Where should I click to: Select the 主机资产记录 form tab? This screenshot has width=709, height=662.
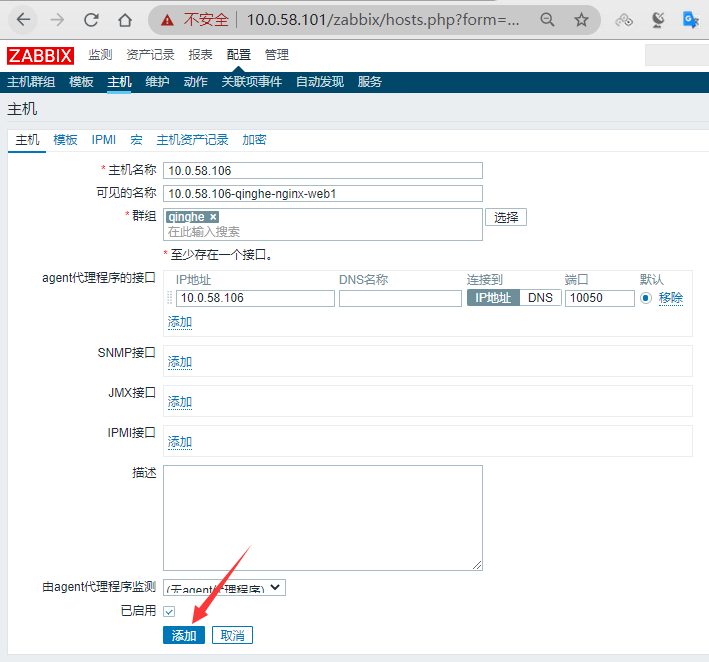(x=192, y=140)
